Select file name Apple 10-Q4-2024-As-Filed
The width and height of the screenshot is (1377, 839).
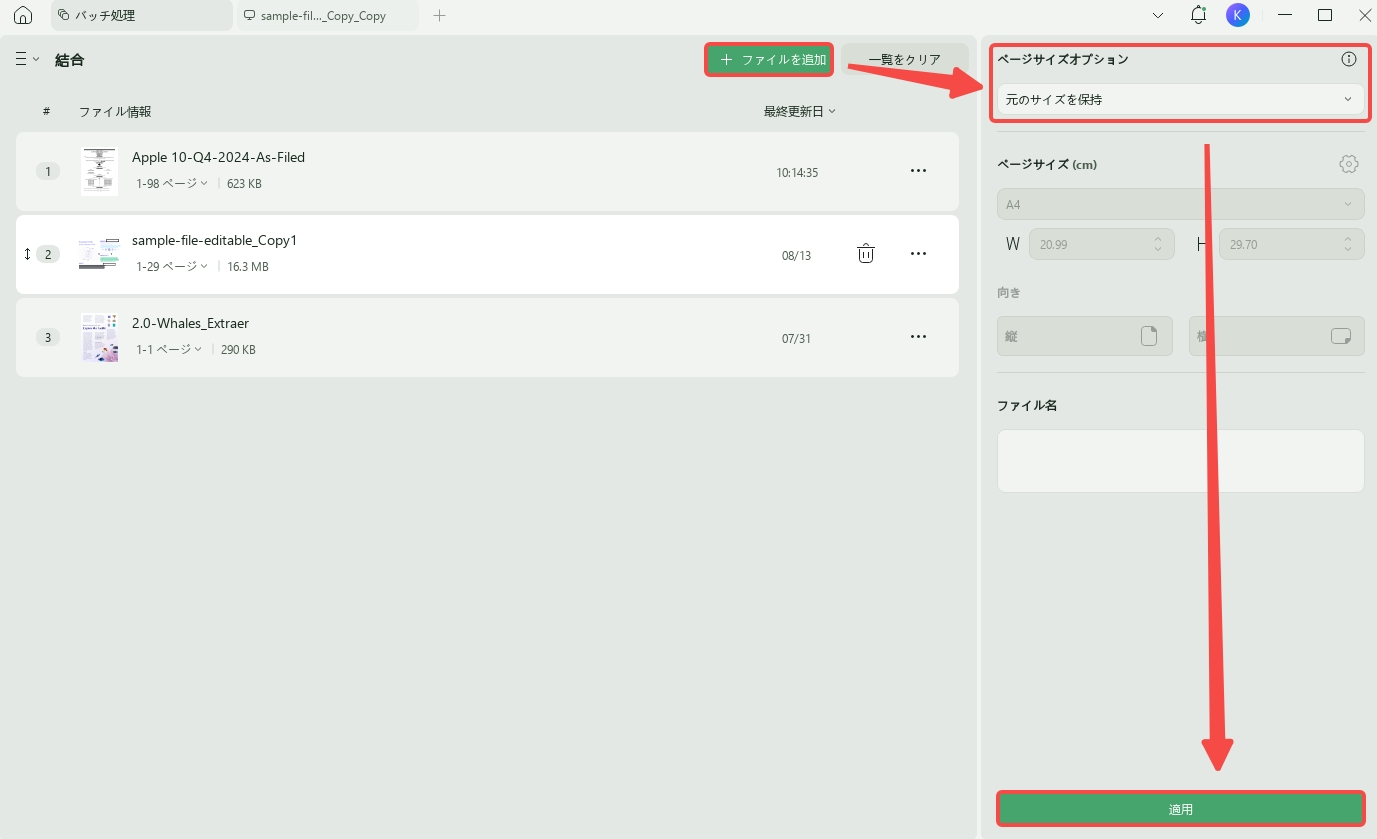[x=218, y=157]
